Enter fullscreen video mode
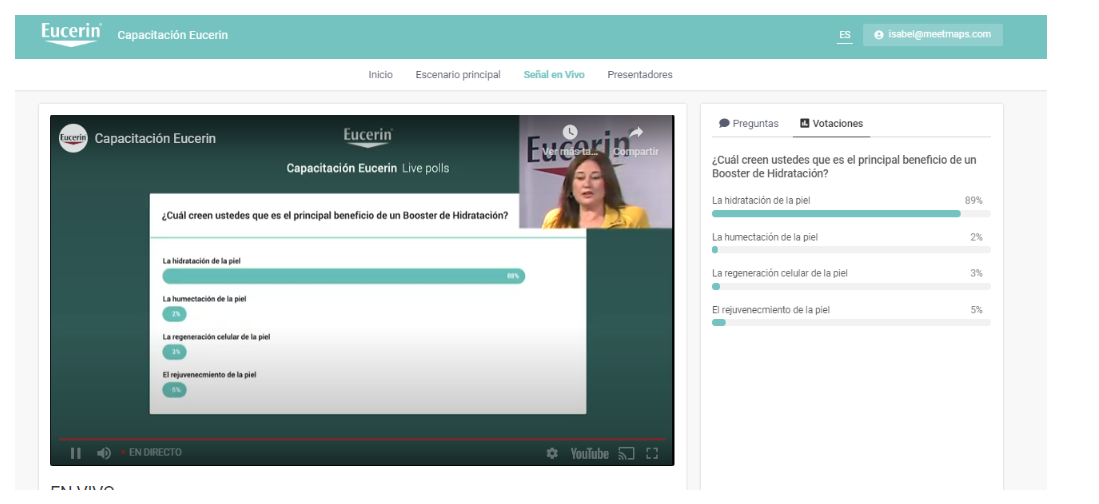 (x=652, y=454)
